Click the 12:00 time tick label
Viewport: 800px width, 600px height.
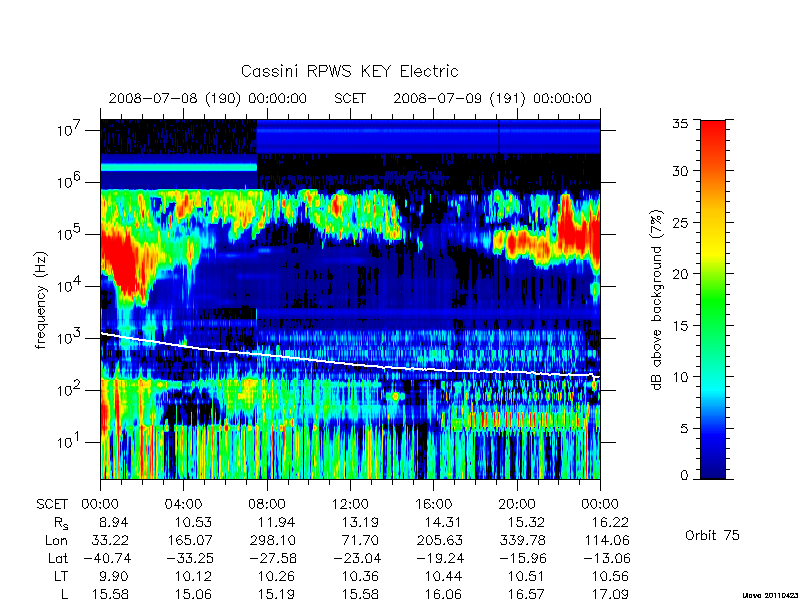350,505
